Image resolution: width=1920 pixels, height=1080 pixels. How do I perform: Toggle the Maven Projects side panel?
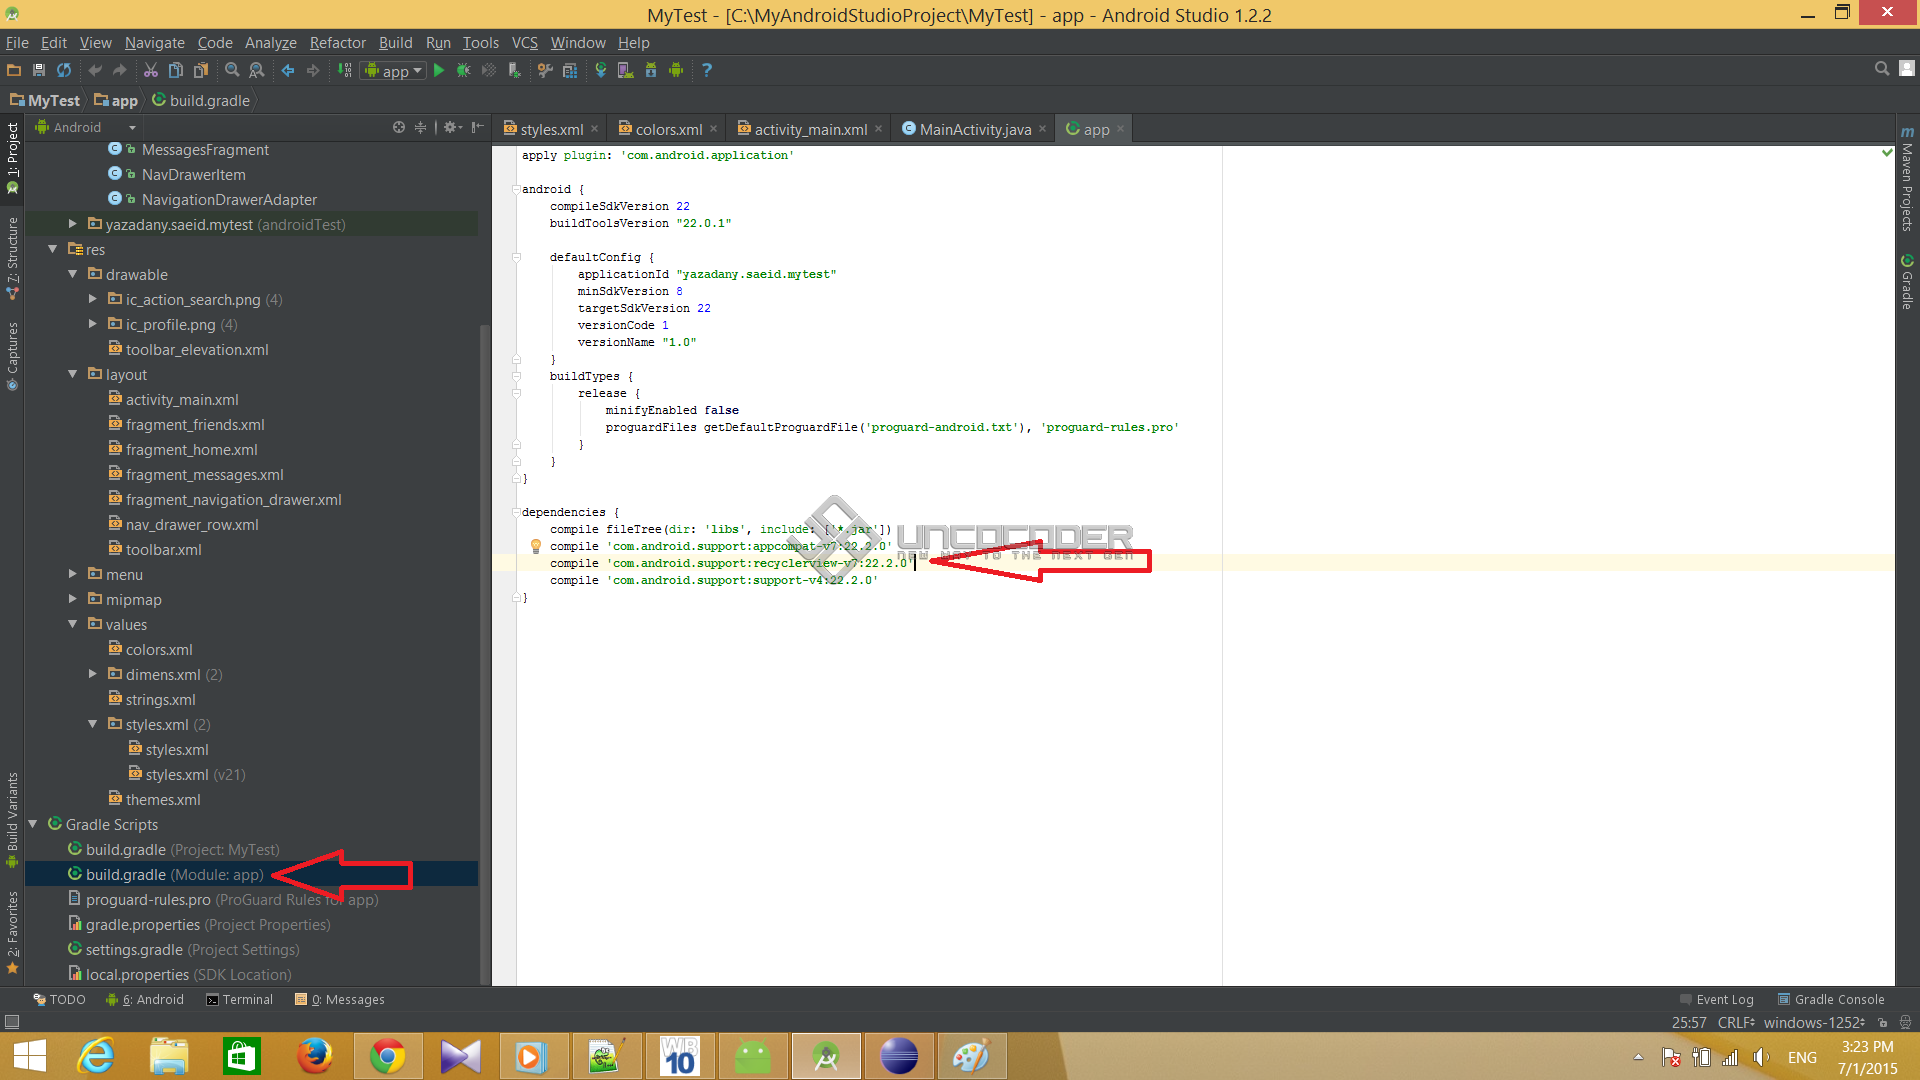(x=1907, y=178)
